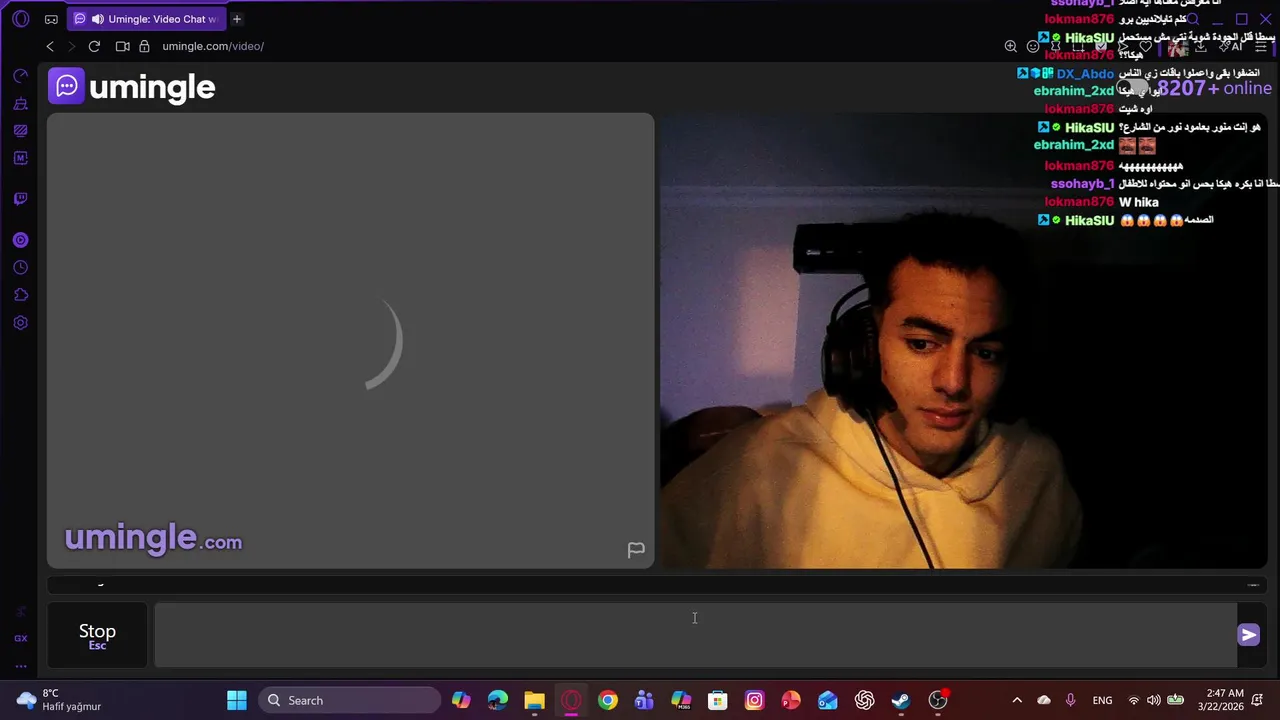Reload the umingle.com page

(94, 46)
